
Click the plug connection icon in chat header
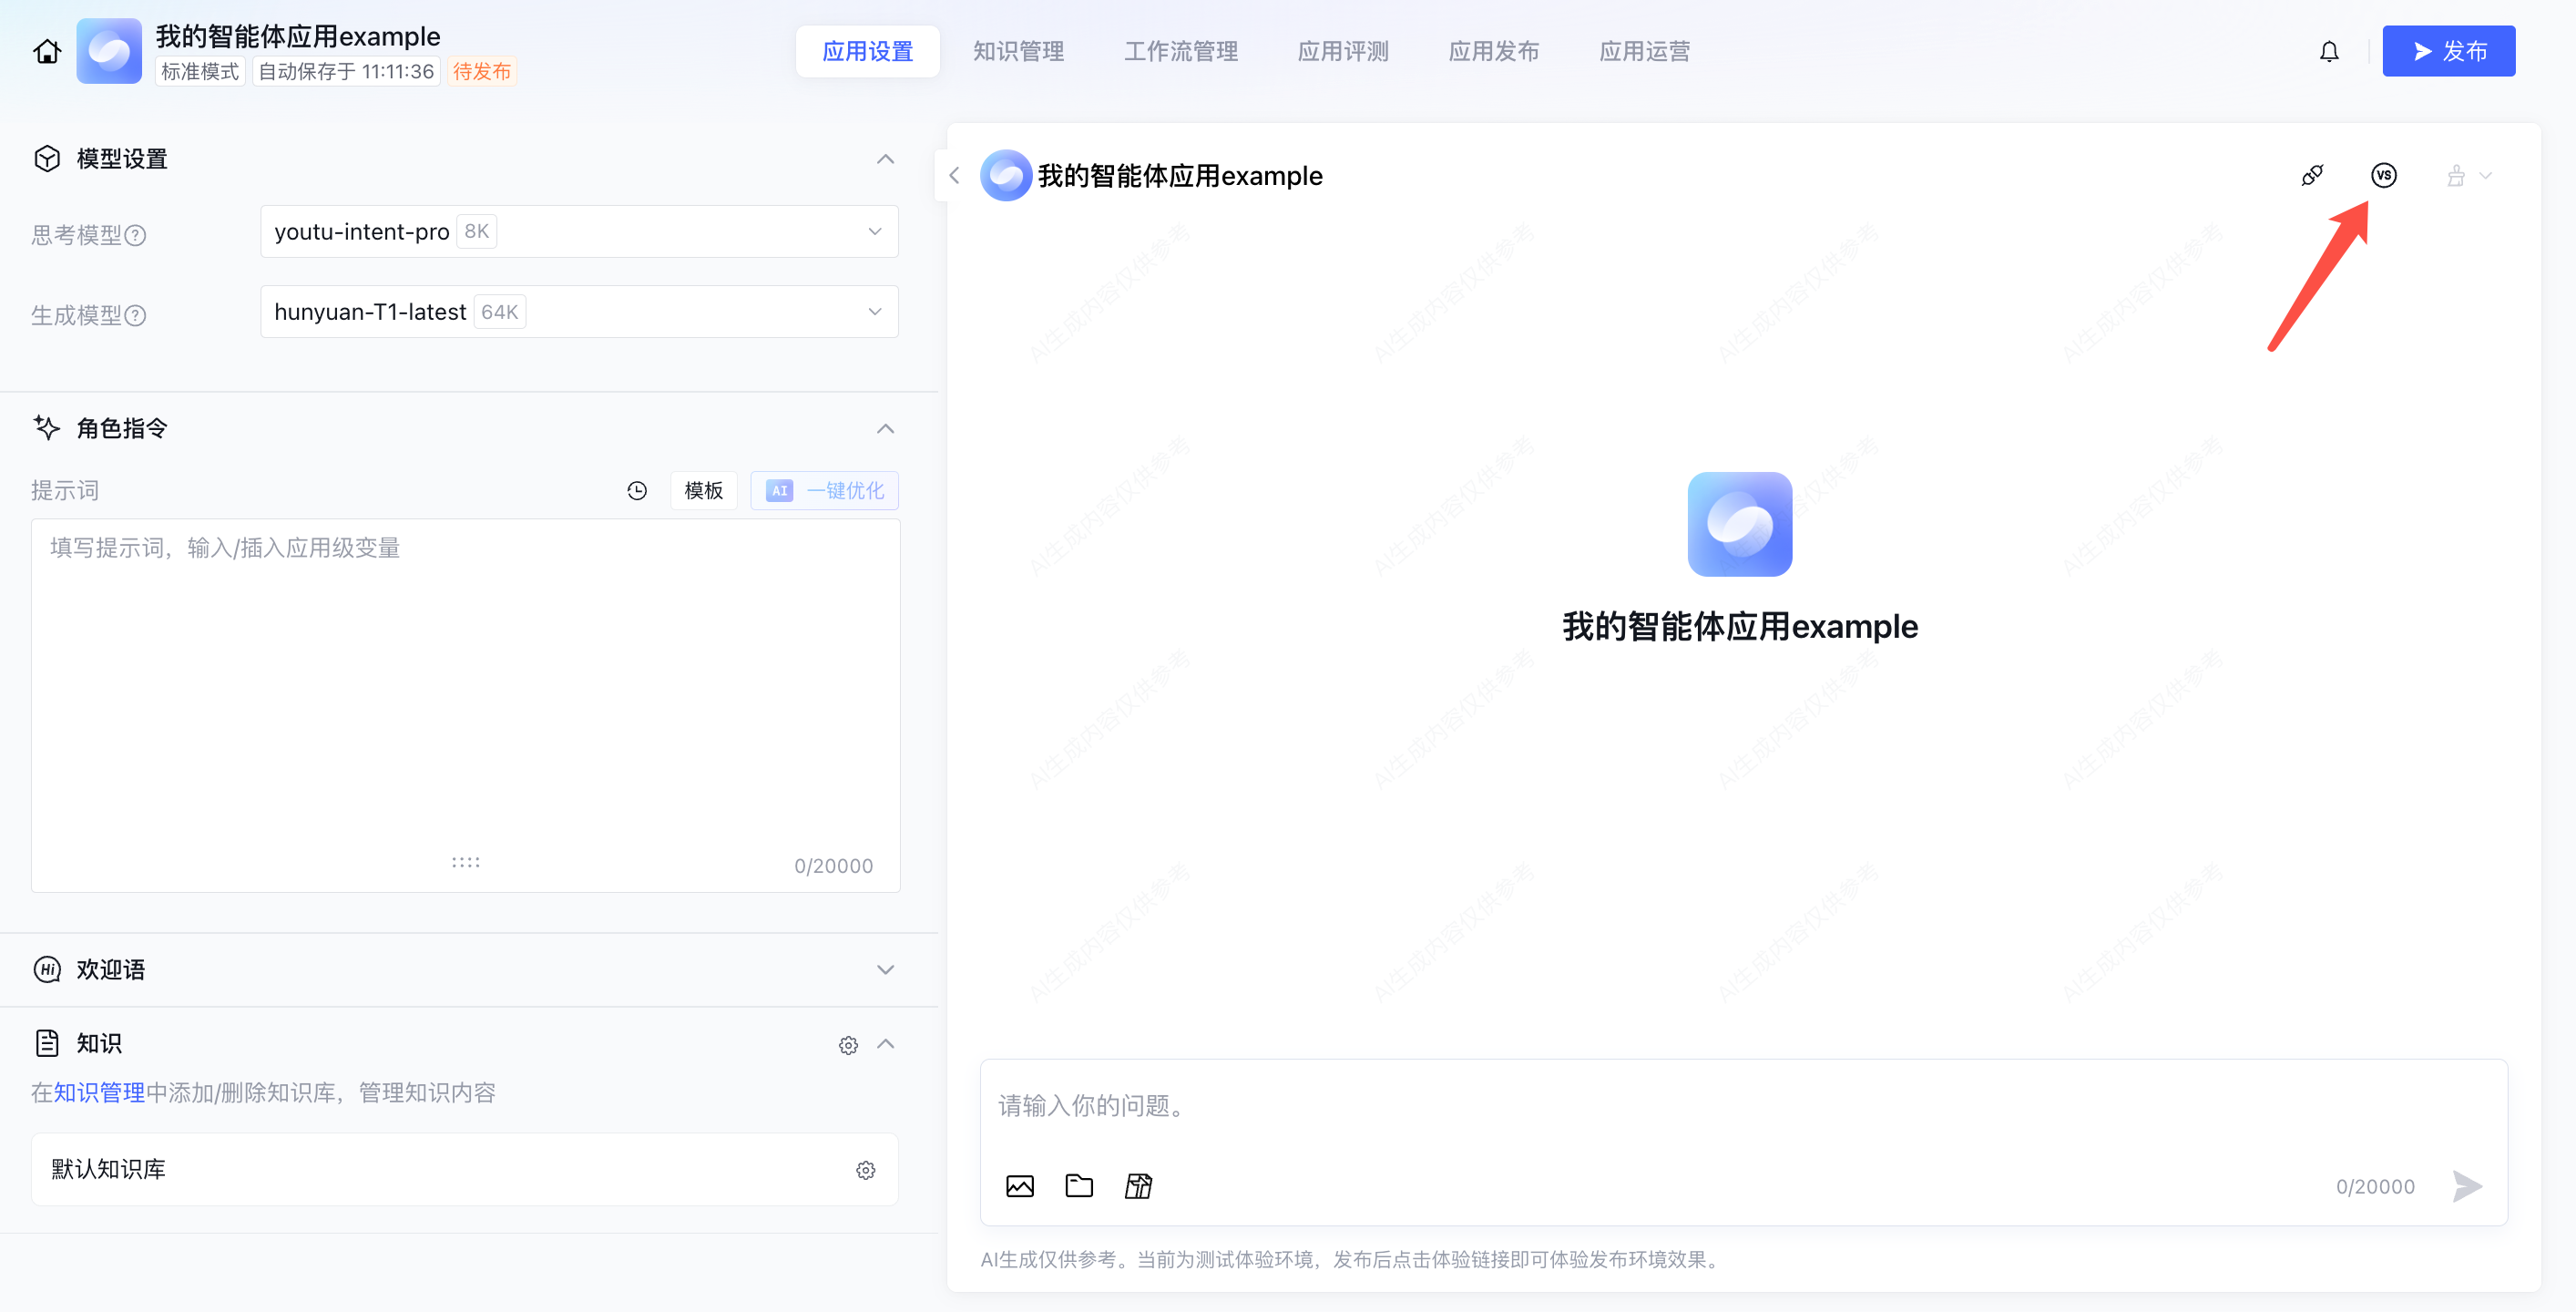[x=2312, y=175]
